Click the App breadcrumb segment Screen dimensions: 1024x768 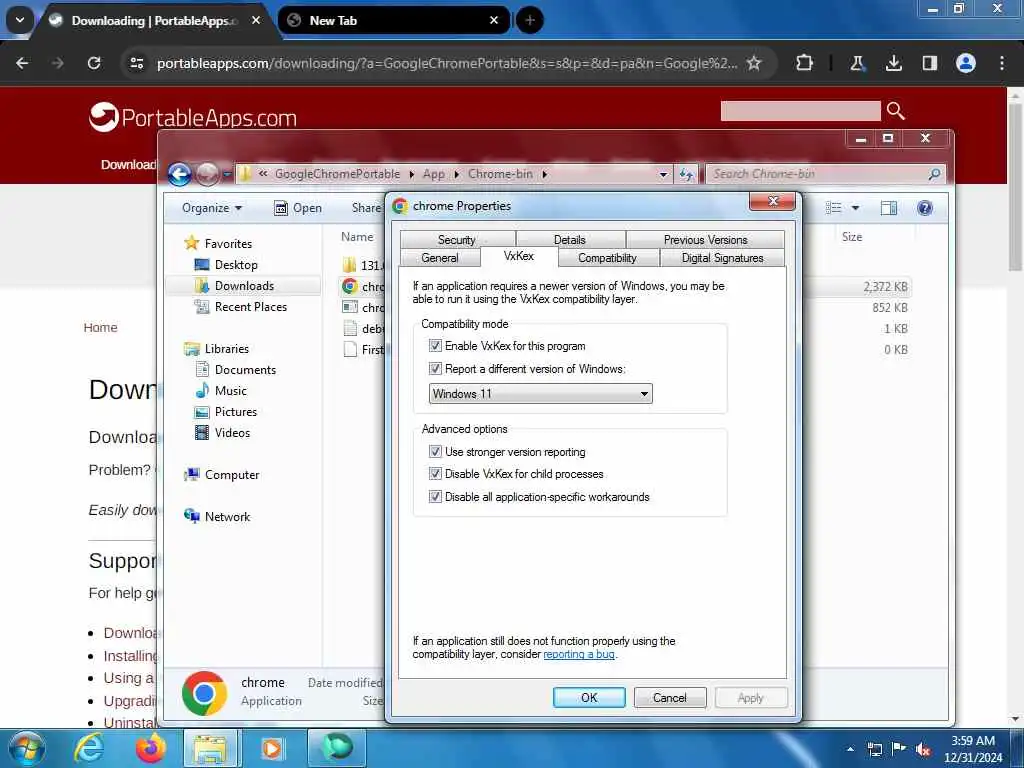click(x=434, y=174)
